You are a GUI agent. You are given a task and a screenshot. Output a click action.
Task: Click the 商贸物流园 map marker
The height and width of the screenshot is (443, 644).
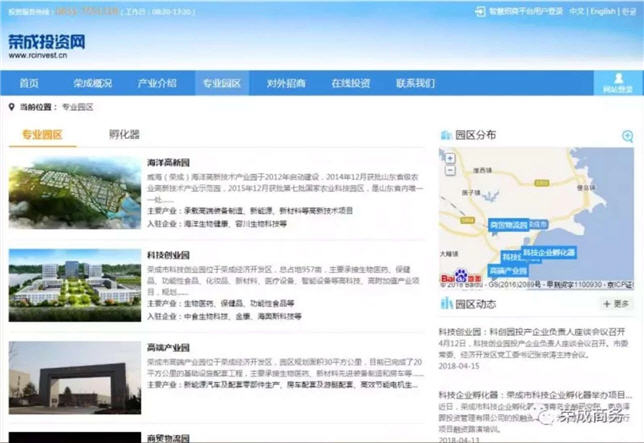pyautogui.click(x=509, y=225)
